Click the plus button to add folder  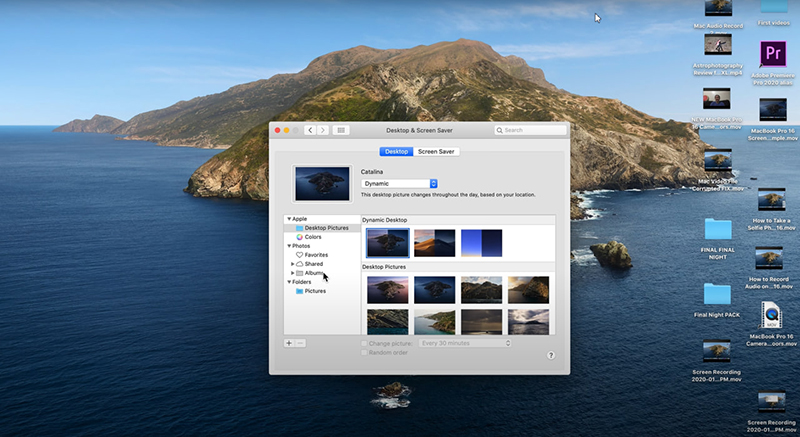pos(289,343)
